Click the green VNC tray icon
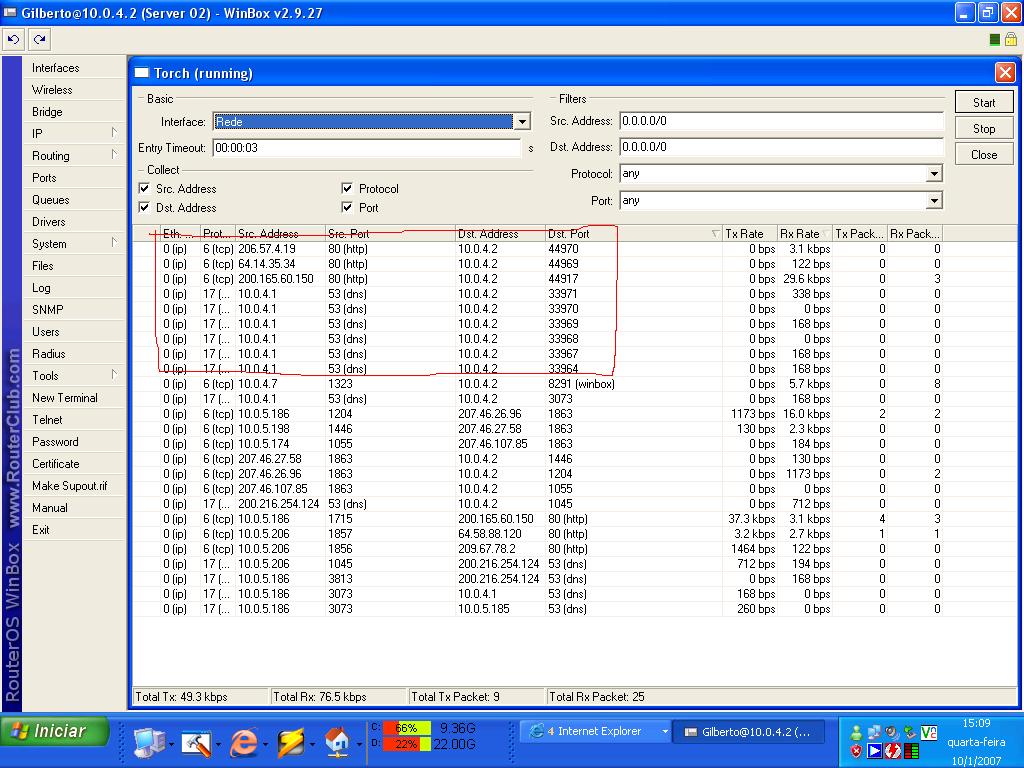1024x768 pixels. pyautogui.click(x=929, y=733)
